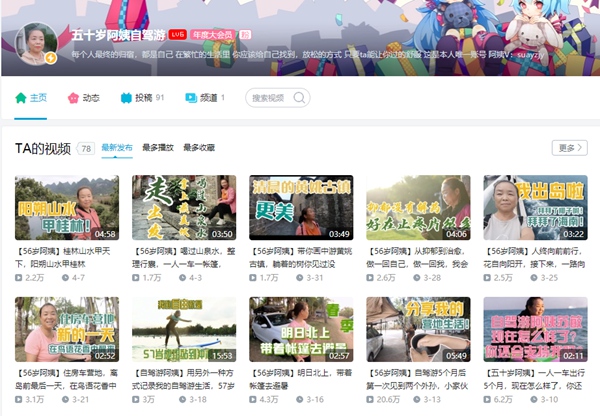Sort videos by 最多收藏
The width and height of the screenshot is (600, 416).
click(x=198, y=148)
